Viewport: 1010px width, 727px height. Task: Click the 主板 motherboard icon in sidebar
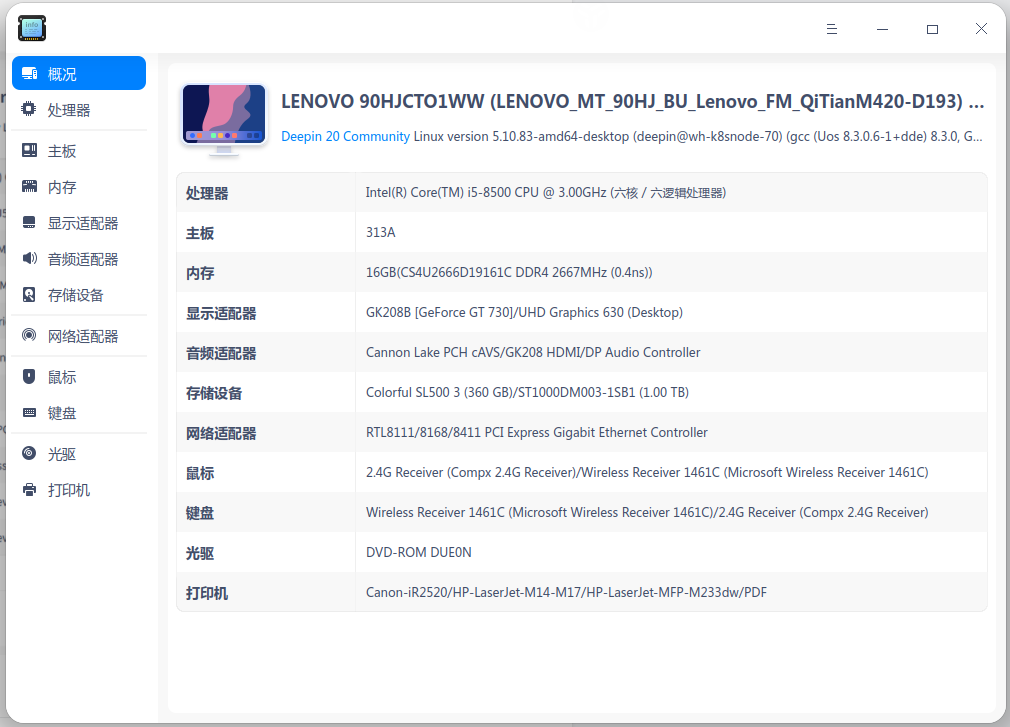click(x=30, y=150)
